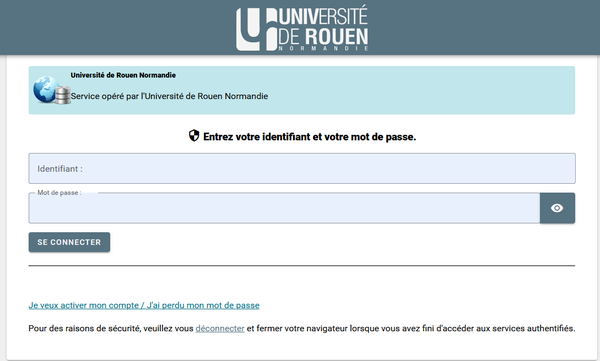Screen dimensions: 600x361
Task: Focus the Identifiant input field
Action: point(302,168)
